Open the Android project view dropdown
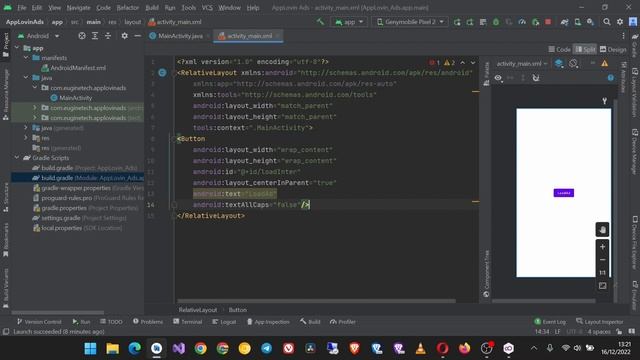 point(39,36)
